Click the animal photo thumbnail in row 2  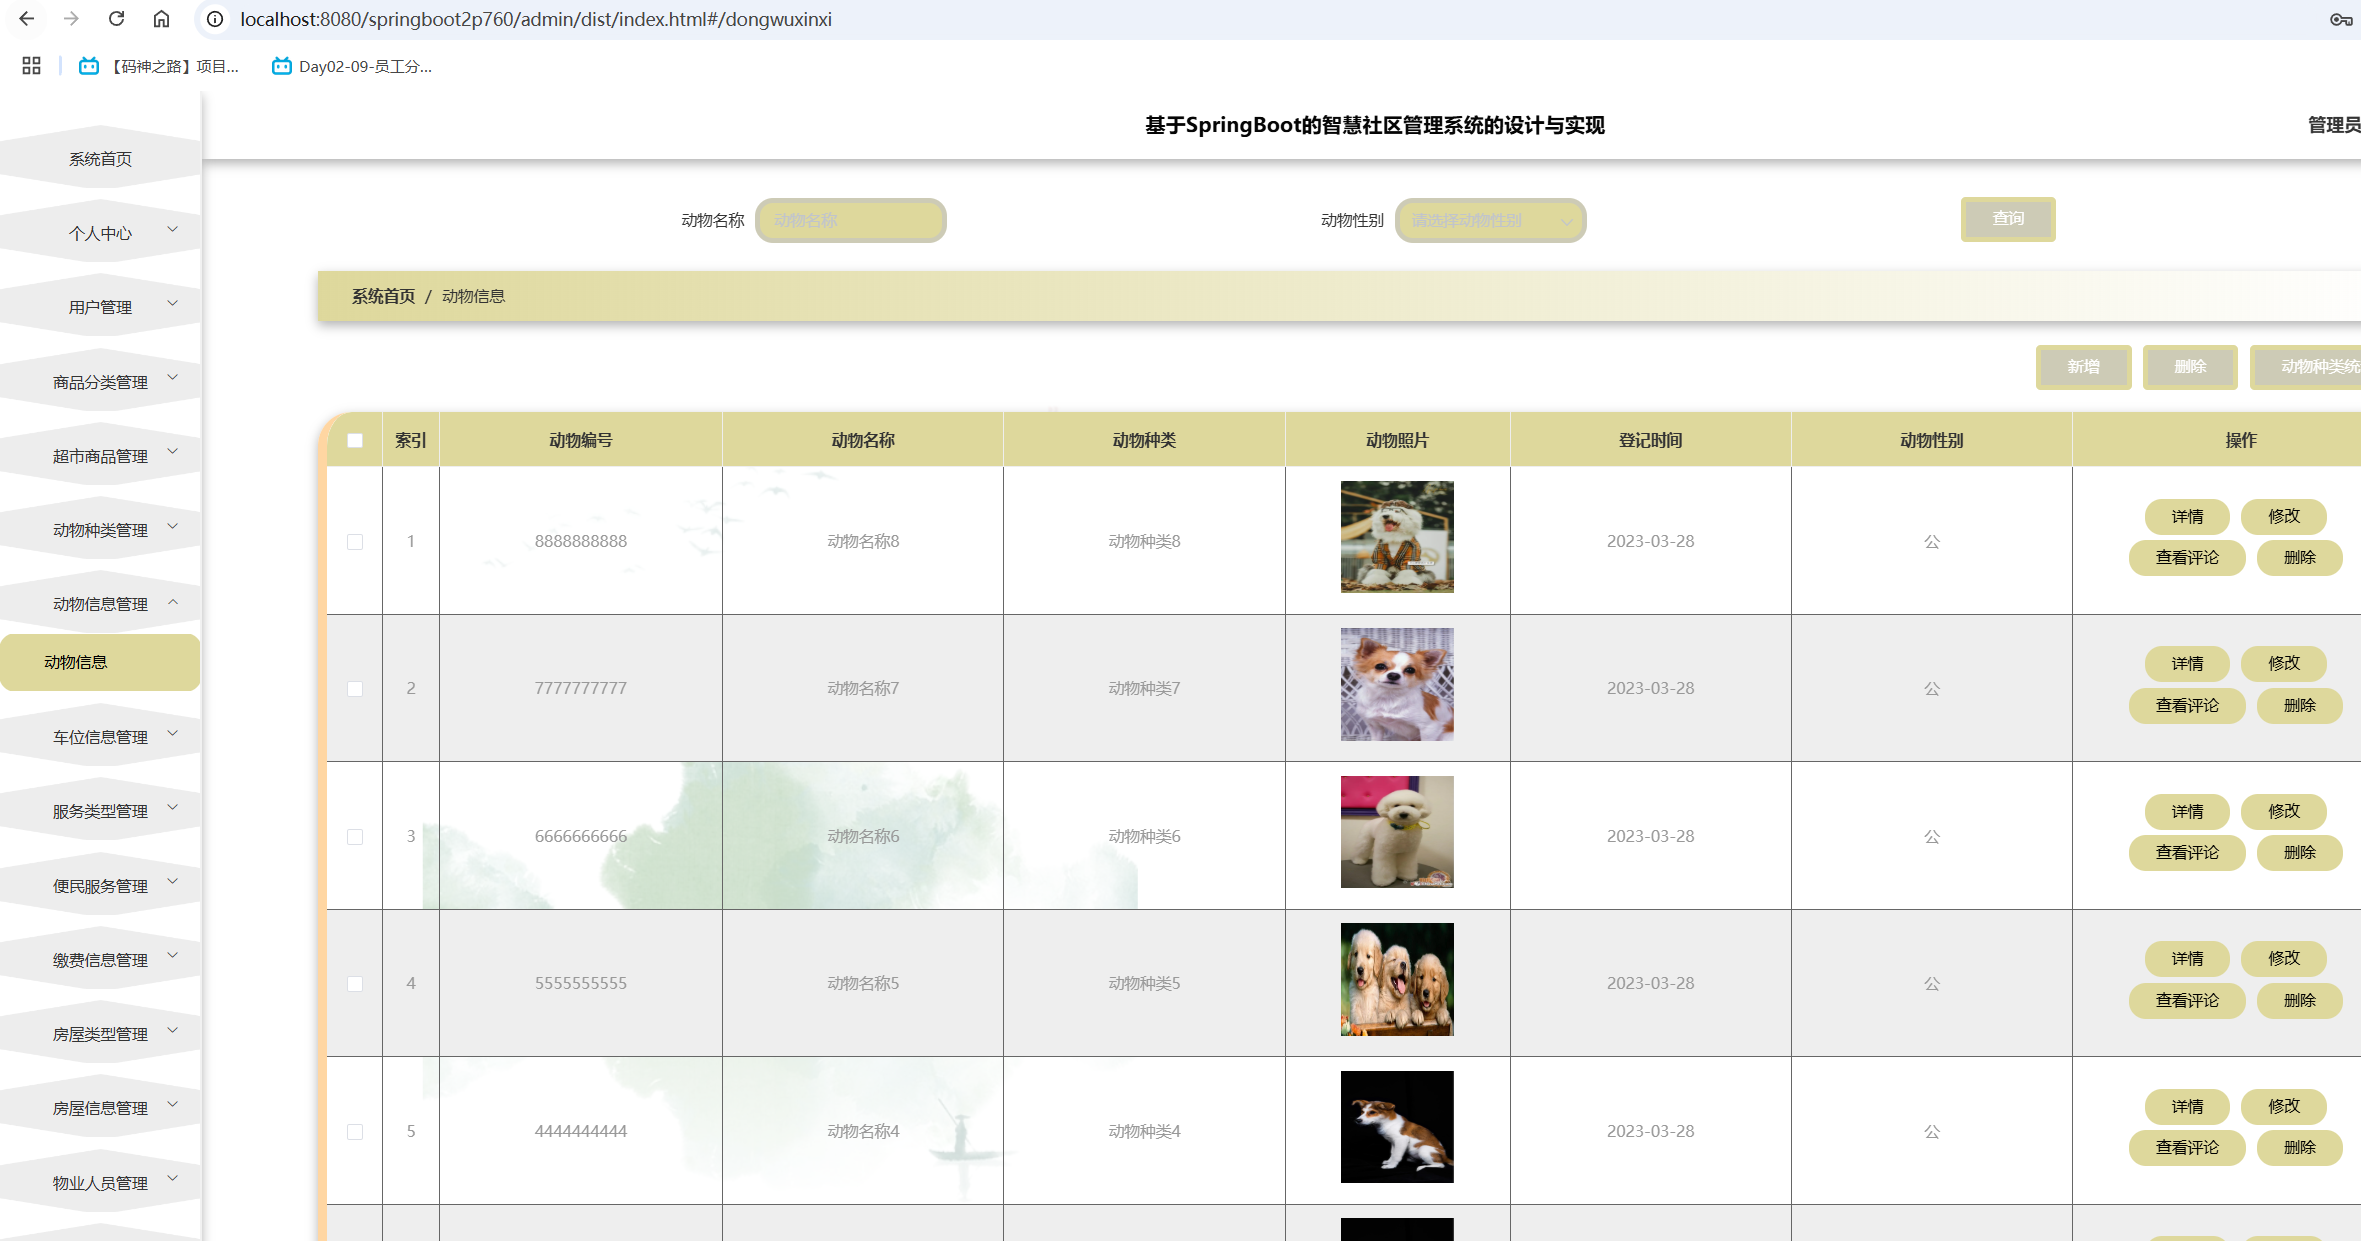click(x=1396, y=685)
